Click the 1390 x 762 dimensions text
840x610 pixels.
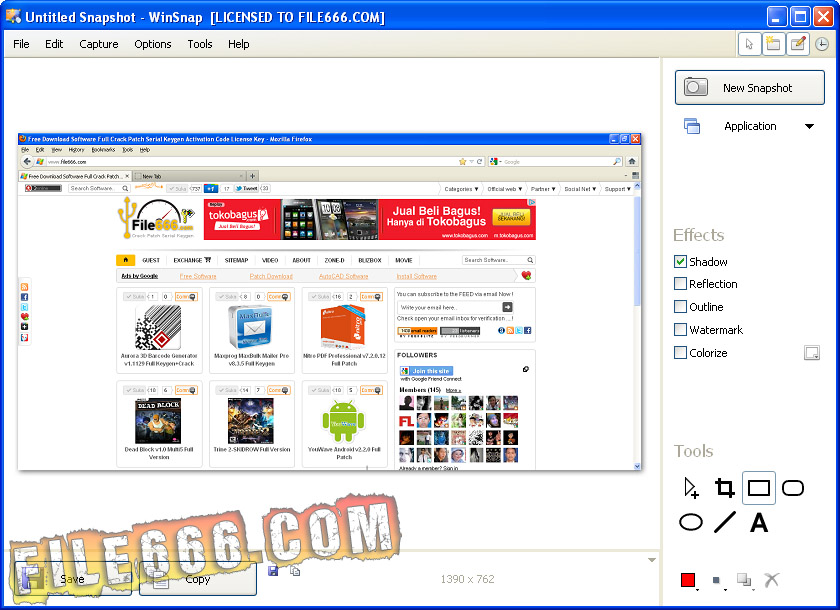[467, 579]
